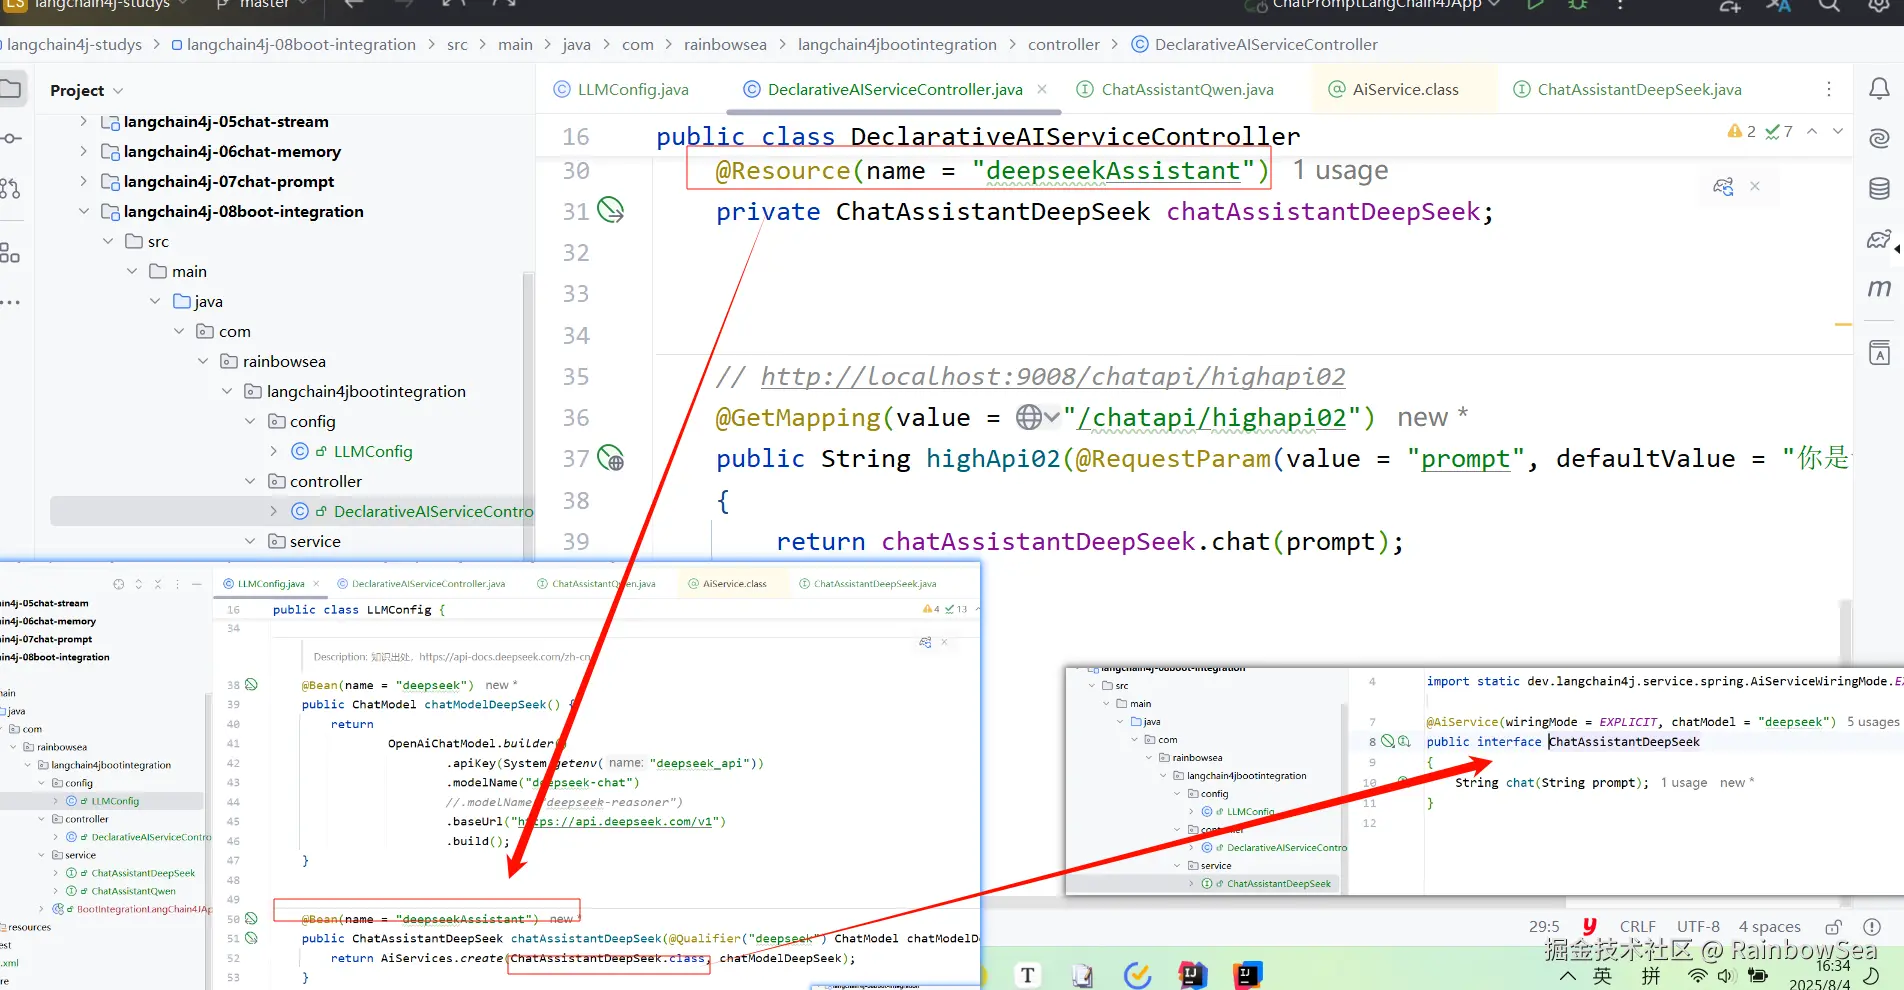The image size is (1904, 990).
Task: Collapse the config package folder
Action: tap(251, 421)
